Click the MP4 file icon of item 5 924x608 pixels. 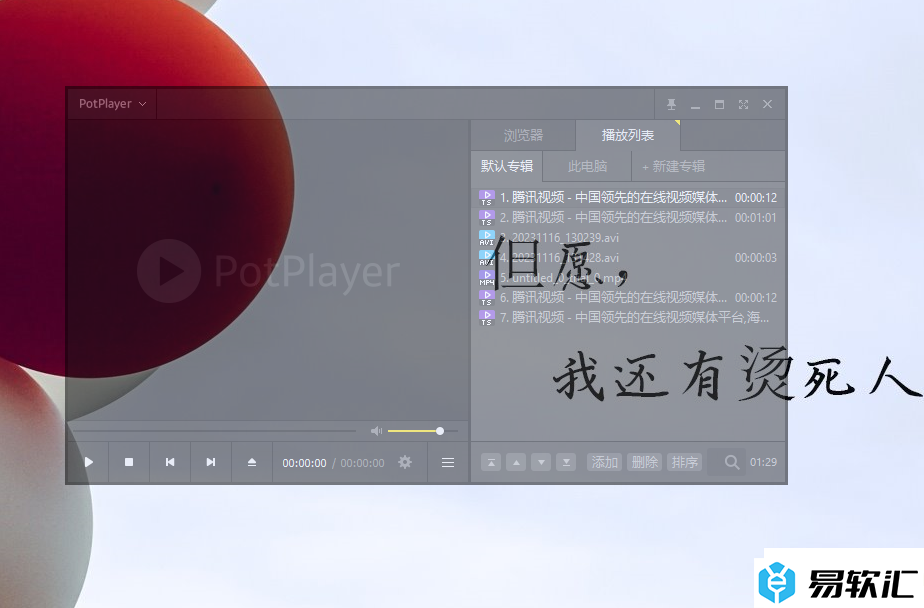tap(487, 278)
